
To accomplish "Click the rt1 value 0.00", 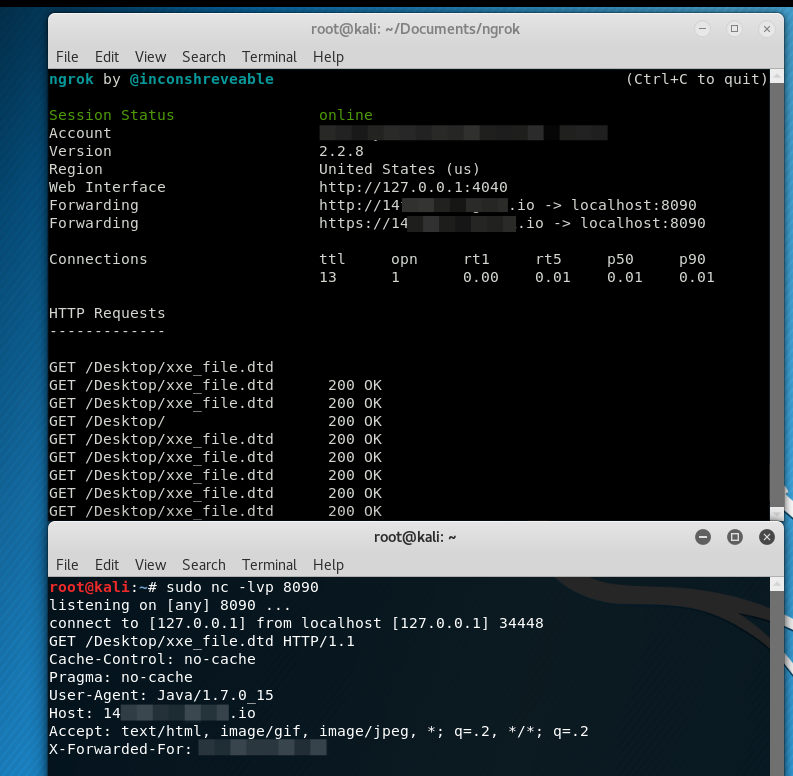I will click(480, 277).
